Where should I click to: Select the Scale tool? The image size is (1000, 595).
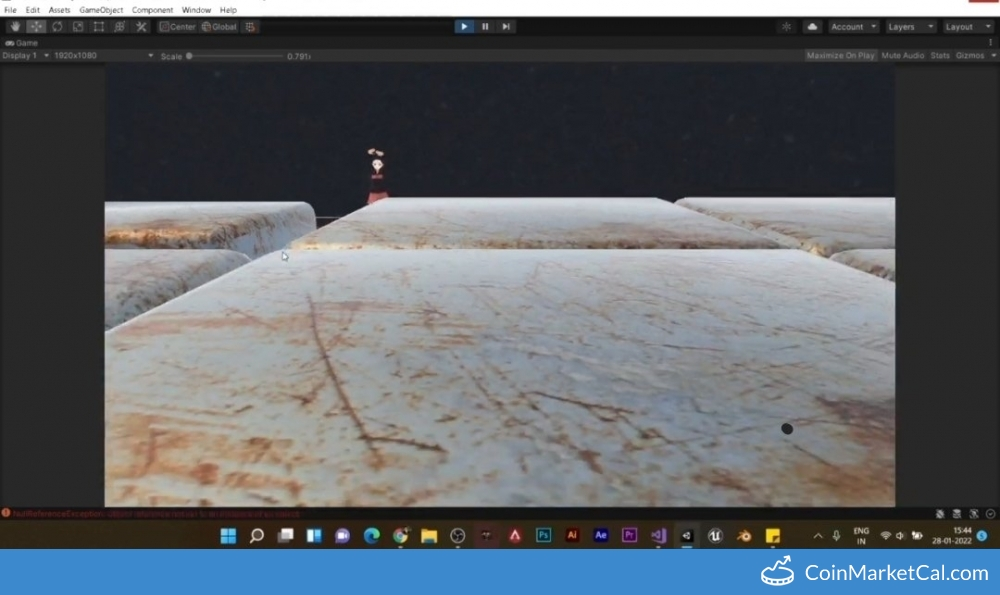[77, 27]
